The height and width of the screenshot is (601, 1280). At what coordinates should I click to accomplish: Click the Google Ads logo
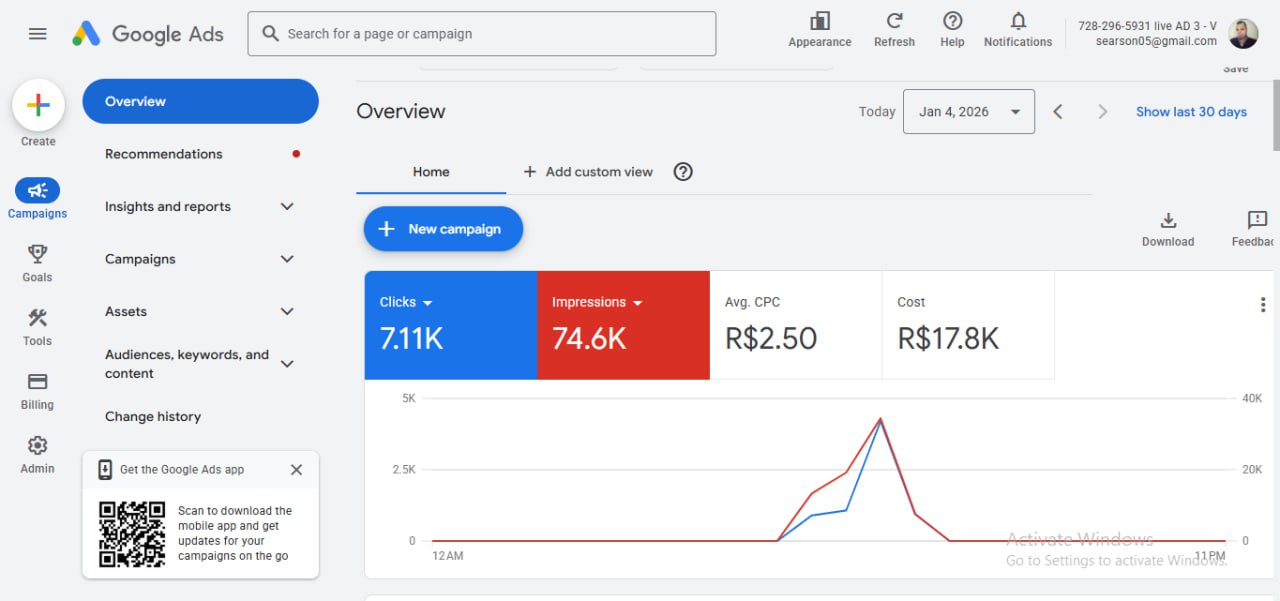(148, 34)
